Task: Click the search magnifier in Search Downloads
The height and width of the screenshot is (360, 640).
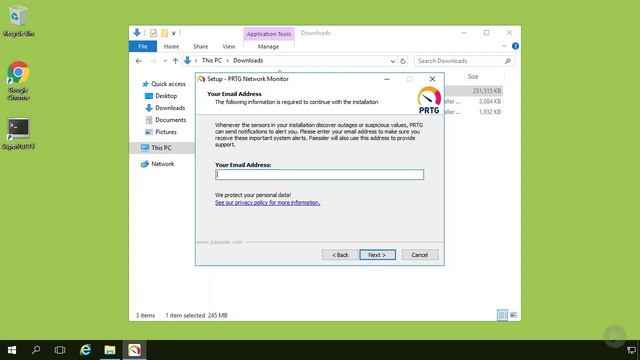Action: click(508, 61)
